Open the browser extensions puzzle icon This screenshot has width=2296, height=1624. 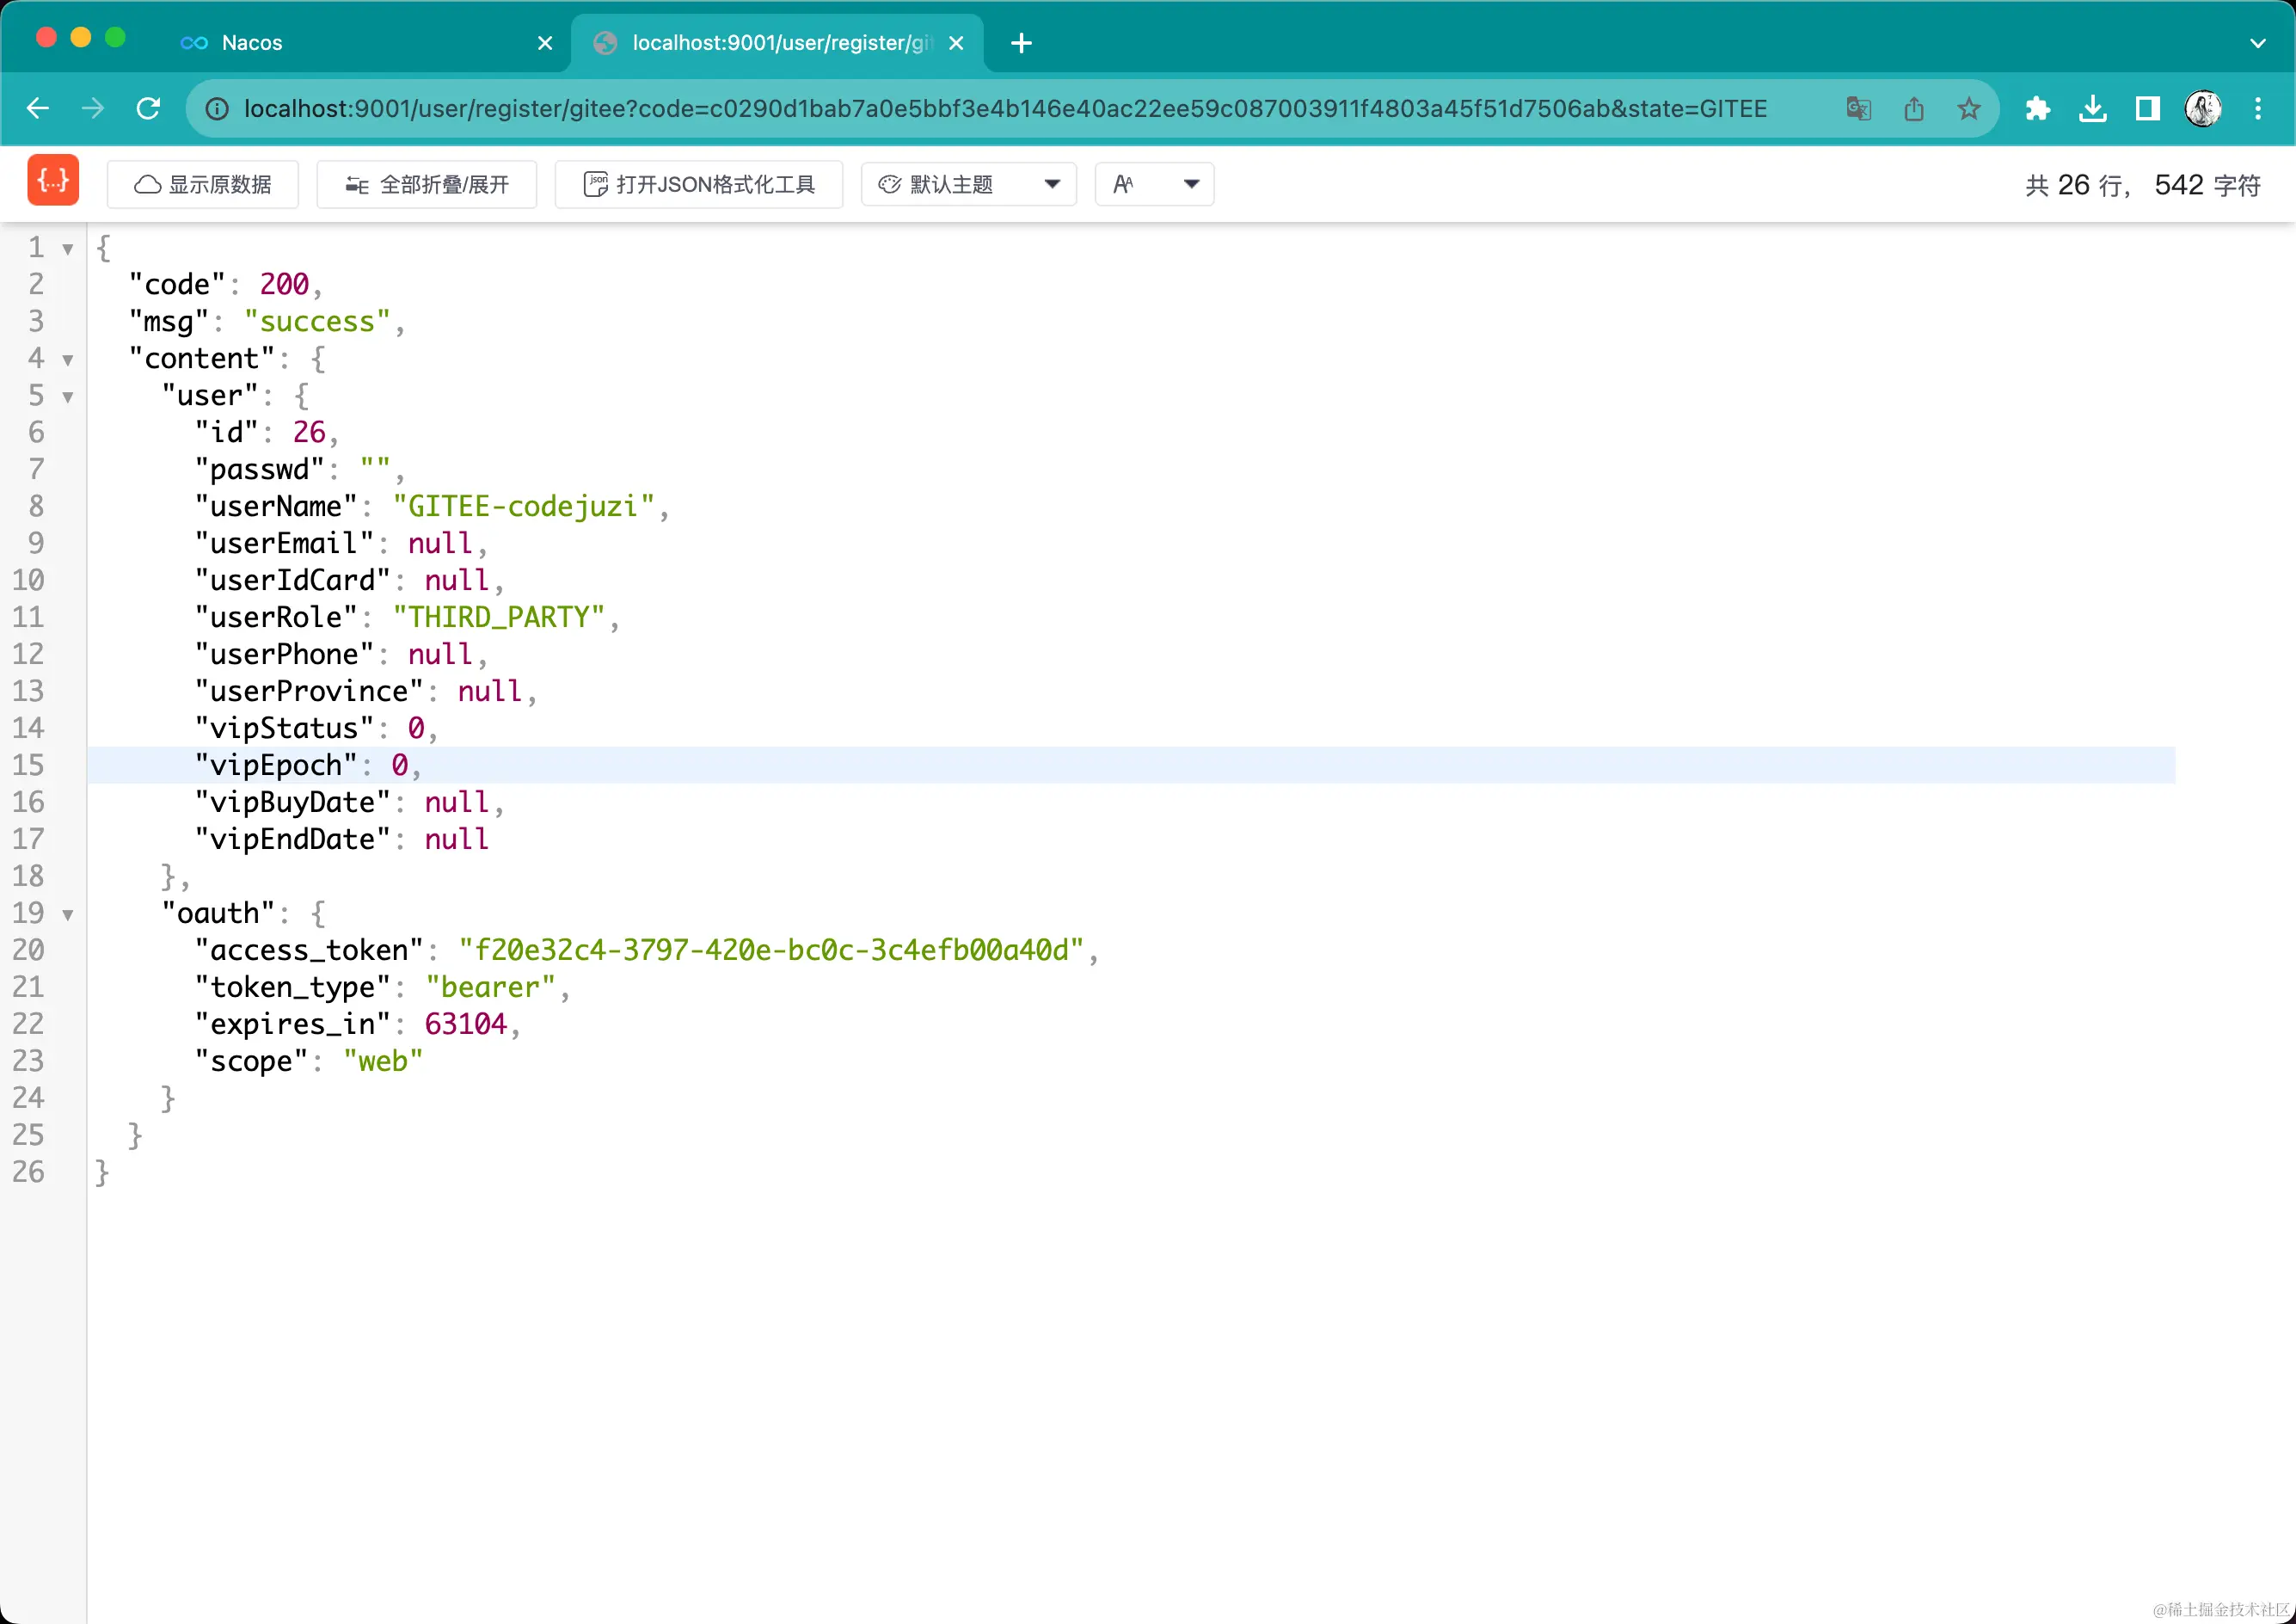pos(2037,108)
